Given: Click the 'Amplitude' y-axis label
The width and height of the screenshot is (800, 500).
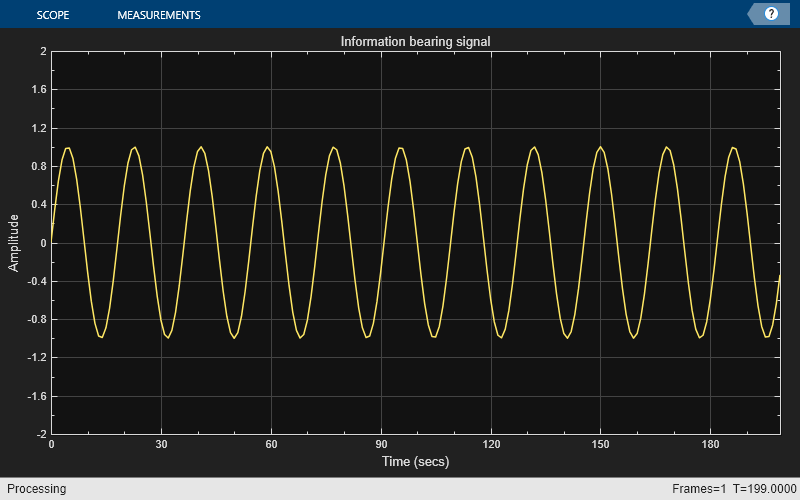Looking at the screenshot, I should (13, 243).
